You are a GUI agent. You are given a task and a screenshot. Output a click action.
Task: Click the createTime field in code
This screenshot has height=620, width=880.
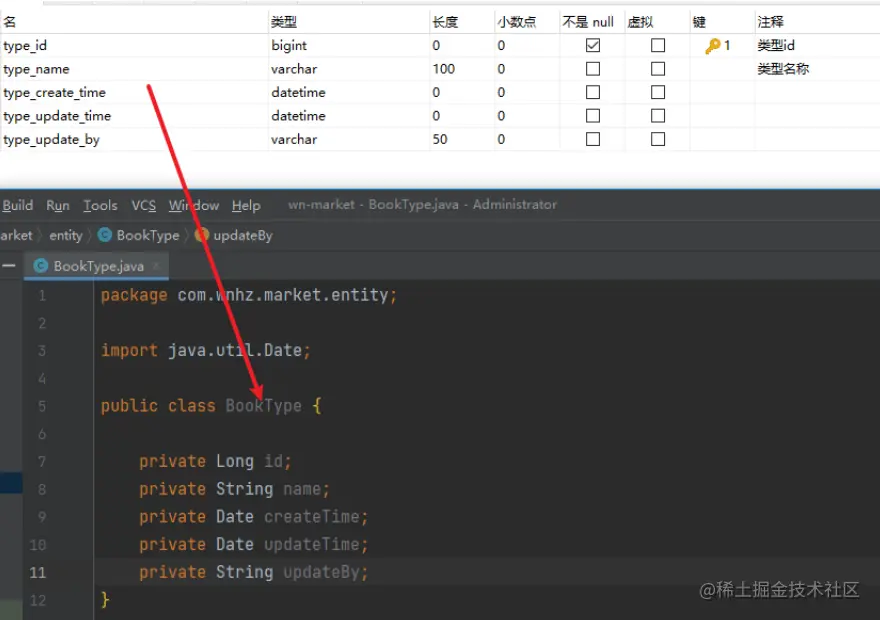tap(311, 517)
